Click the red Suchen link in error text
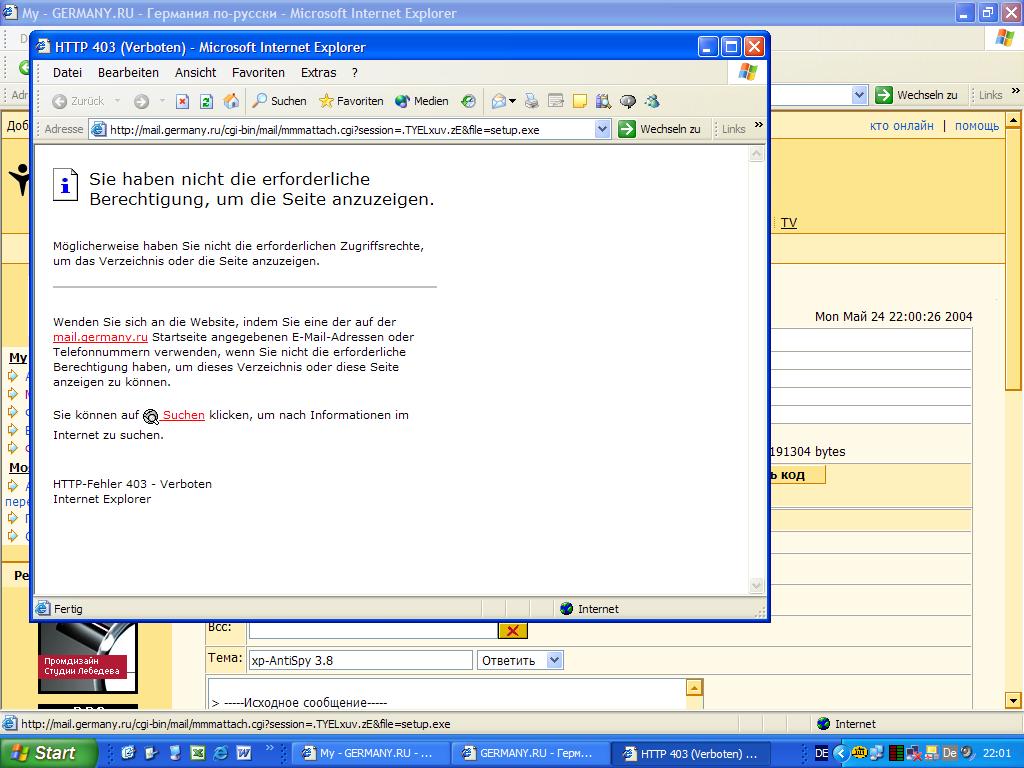This screenshot has width=1024, height=768. (x=183, y=415)
